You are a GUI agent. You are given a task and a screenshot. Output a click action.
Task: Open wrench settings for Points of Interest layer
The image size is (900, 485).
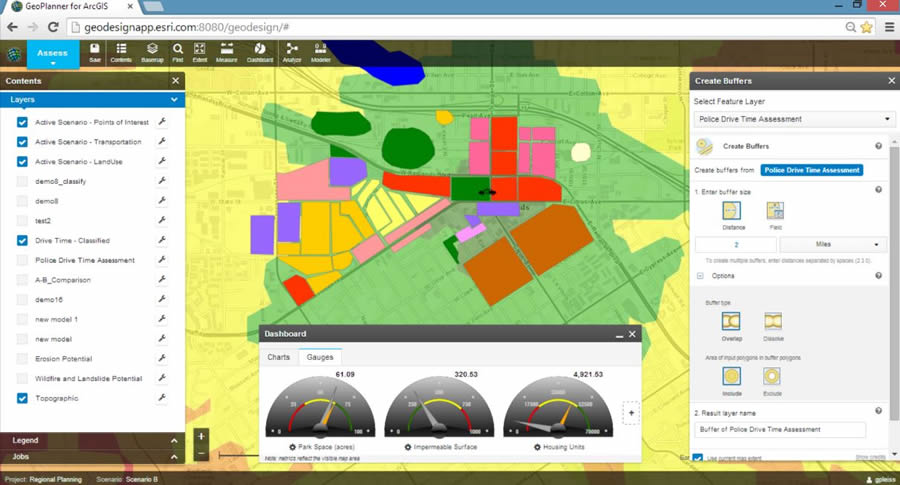tap(162, 122)
